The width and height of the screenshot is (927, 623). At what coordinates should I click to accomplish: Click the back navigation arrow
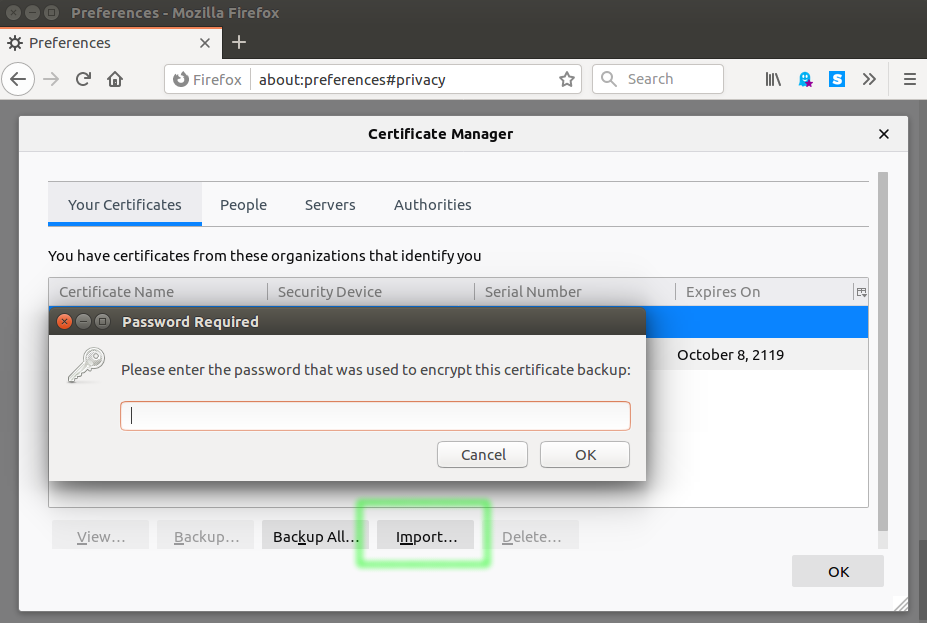[x=19, y=79]
